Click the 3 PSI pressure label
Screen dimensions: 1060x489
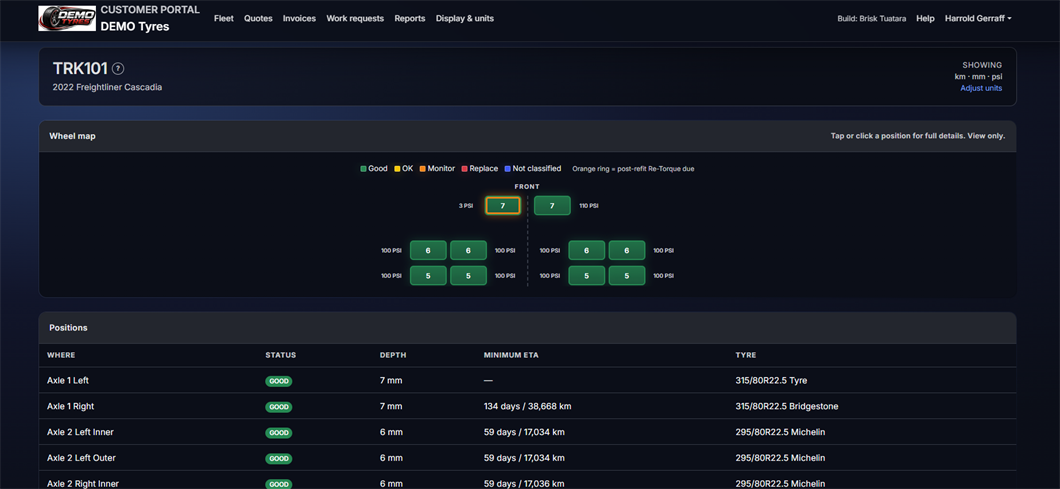[x=466, y=206]
